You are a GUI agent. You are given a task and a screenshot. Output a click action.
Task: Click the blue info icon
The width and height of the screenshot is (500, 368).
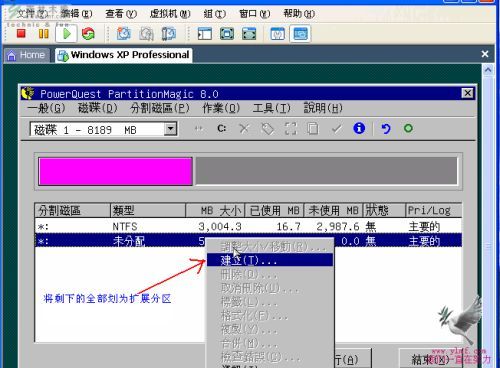point(359,128)
